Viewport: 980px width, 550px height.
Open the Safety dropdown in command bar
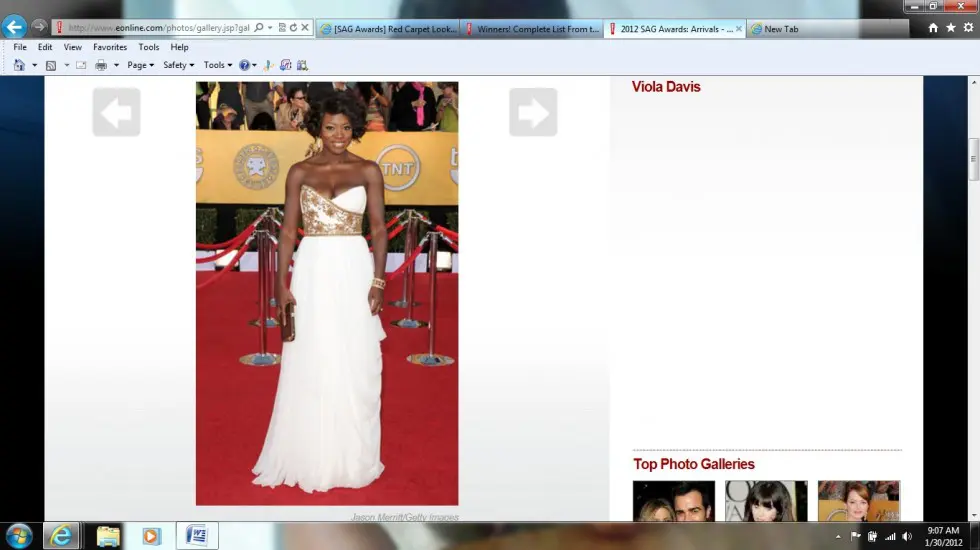(x=179, y=65)
